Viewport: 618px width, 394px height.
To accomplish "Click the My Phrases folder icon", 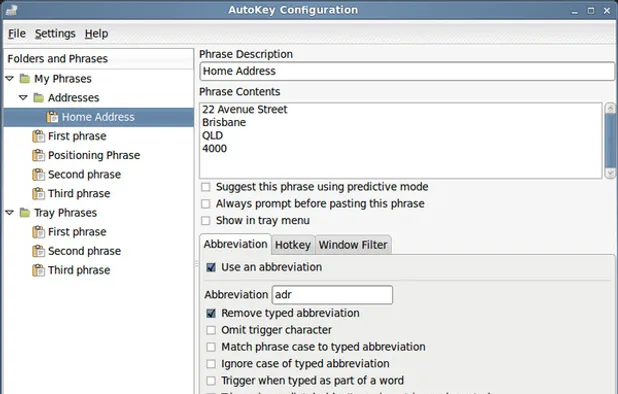I will pos(25,79).
